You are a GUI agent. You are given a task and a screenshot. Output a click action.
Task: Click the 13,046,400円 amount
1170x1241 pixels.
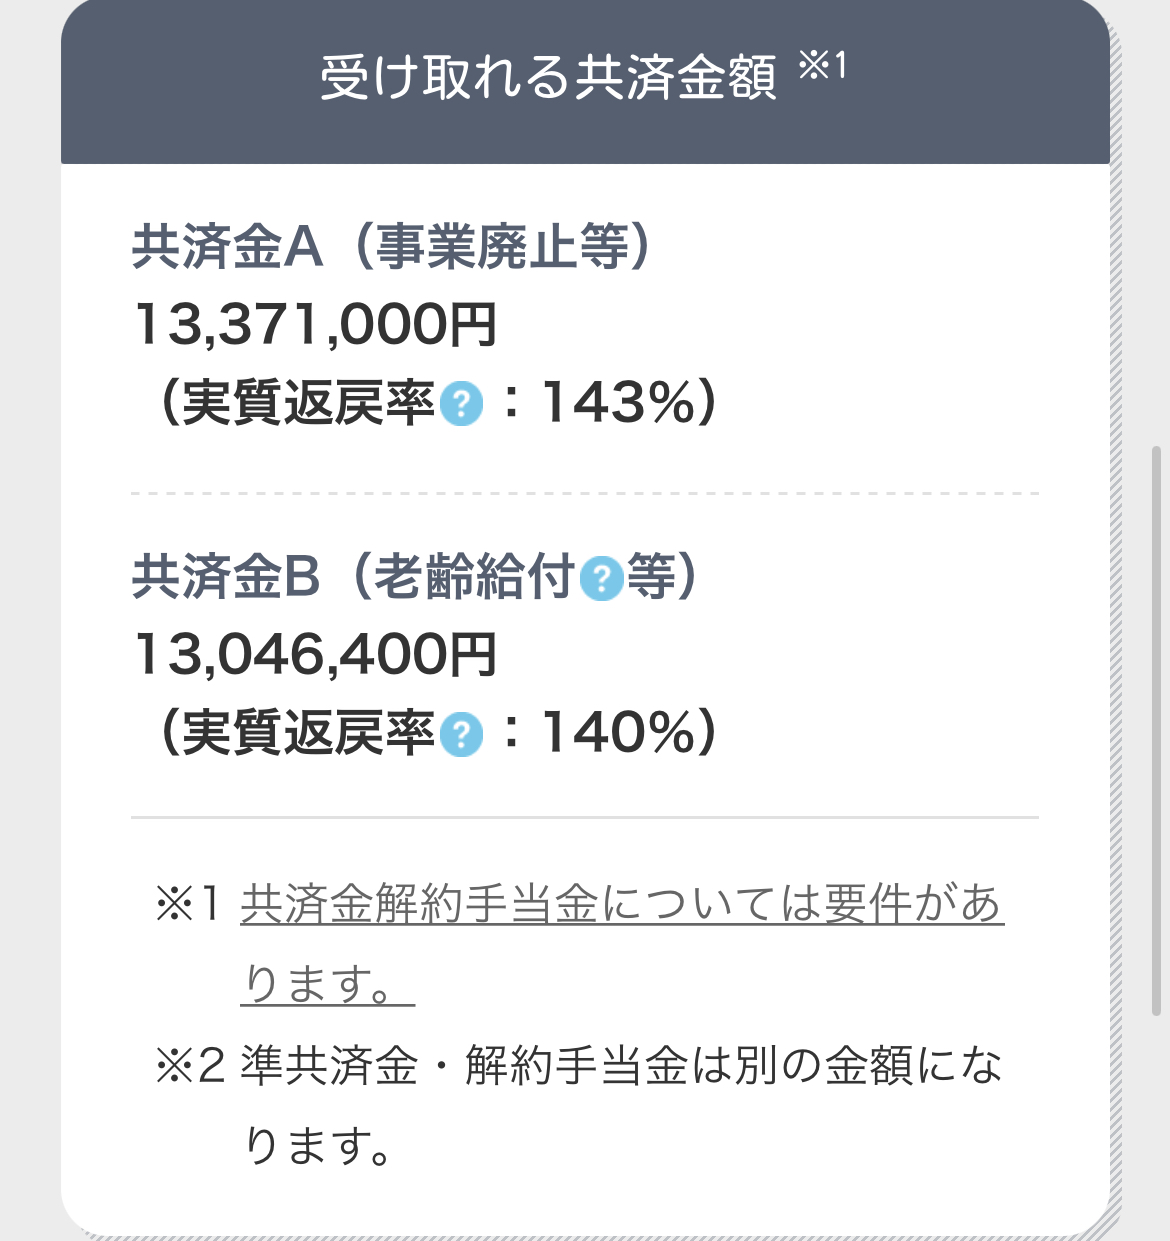(315, 655)
